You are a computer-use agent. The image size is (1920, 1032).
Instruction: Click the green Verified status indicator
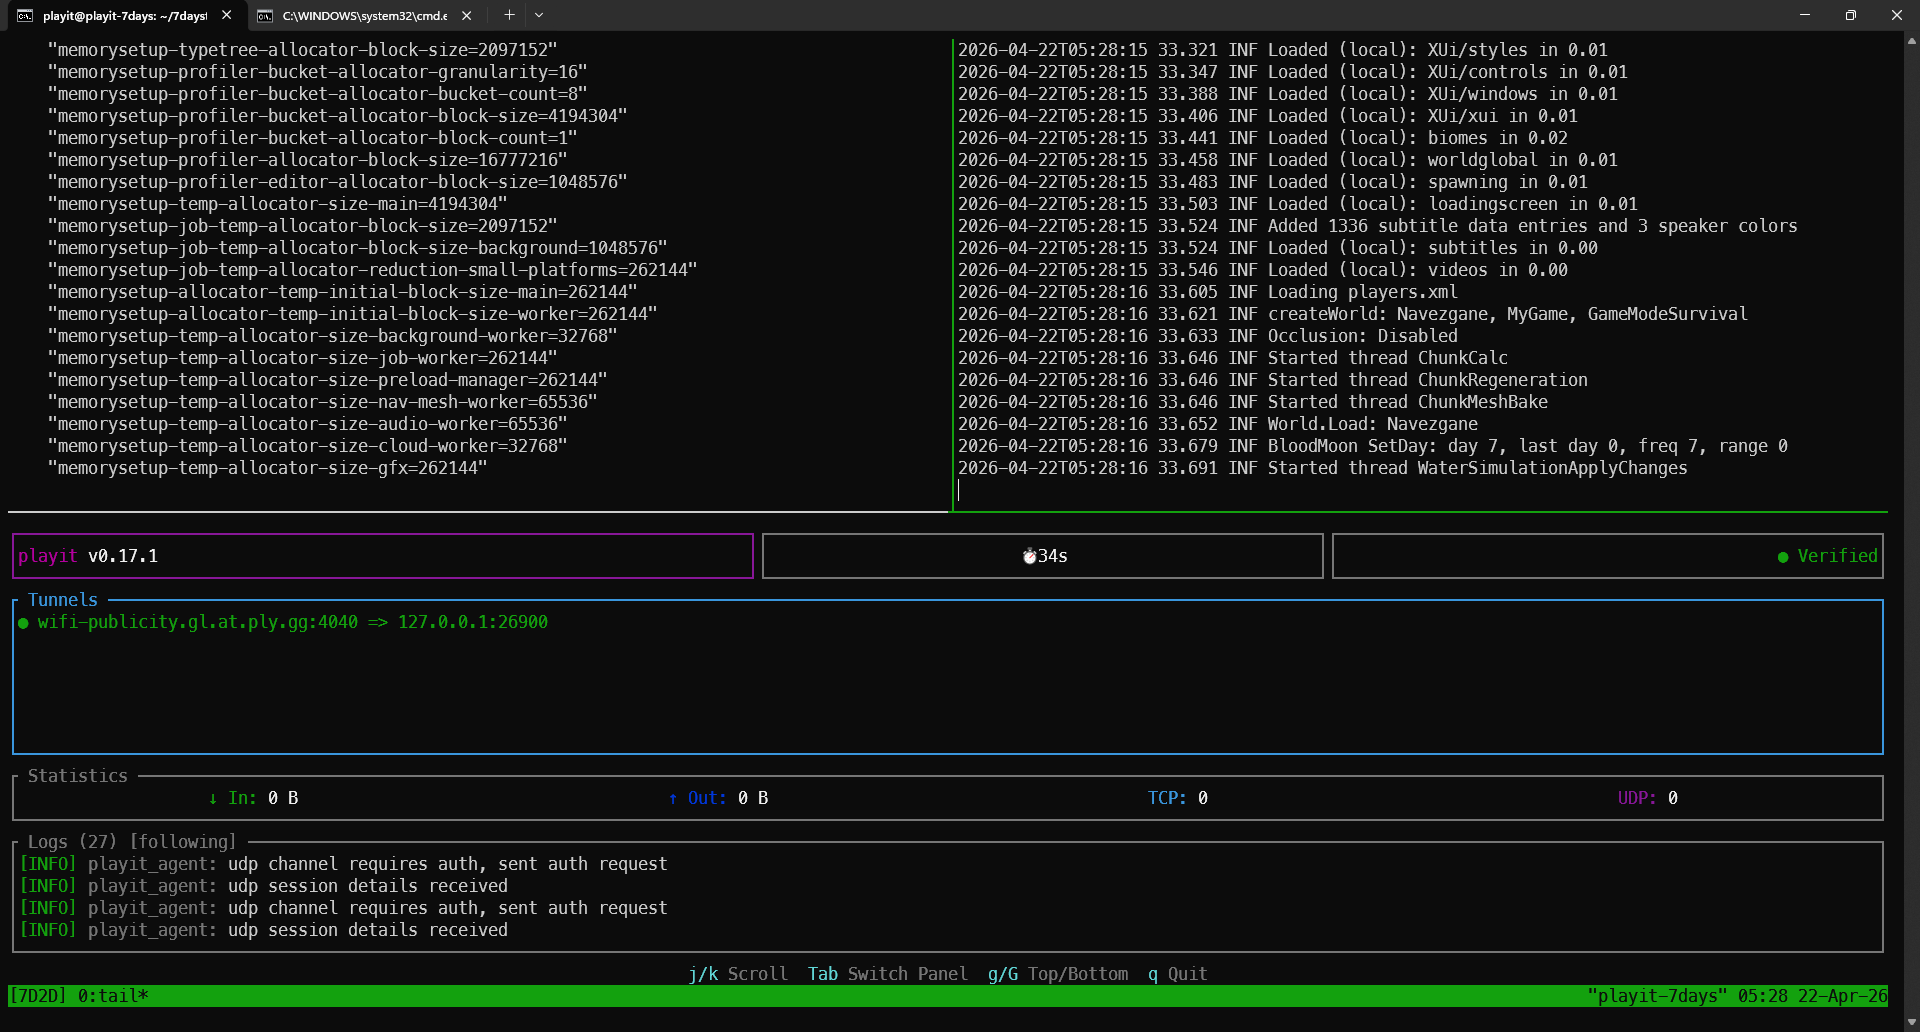tap(1827, 556)
